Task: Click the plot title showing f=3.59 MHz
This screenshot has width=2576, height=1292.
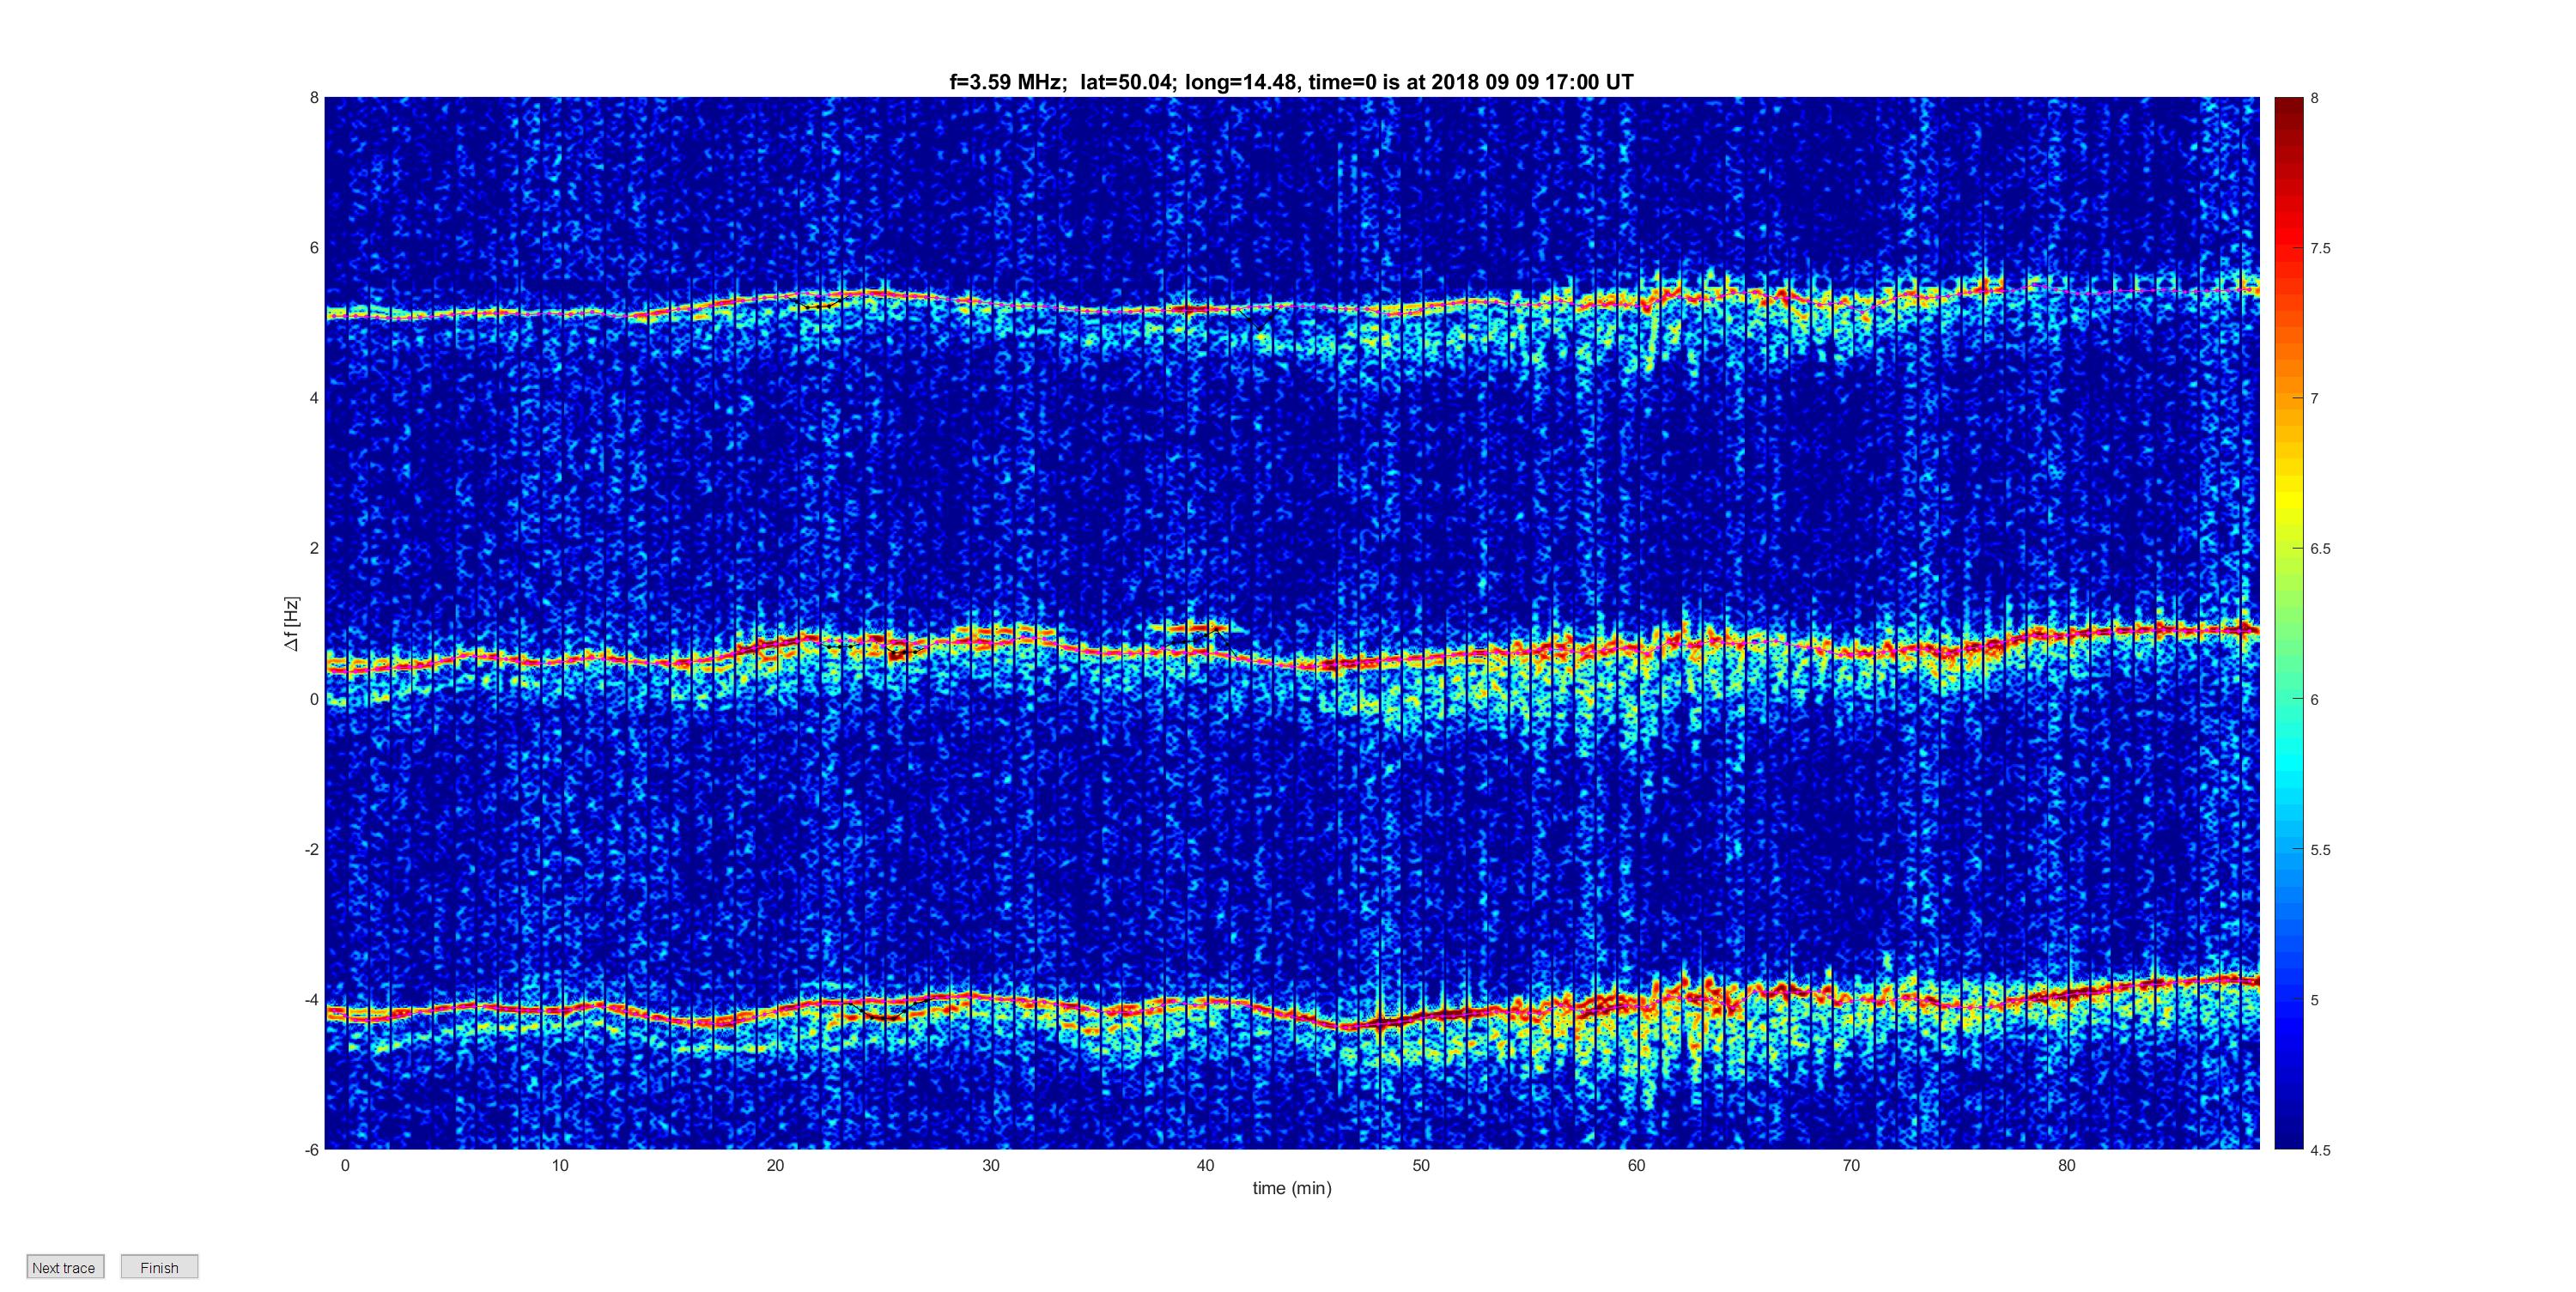Action: pyautogui.click(x=1291, y=82)
